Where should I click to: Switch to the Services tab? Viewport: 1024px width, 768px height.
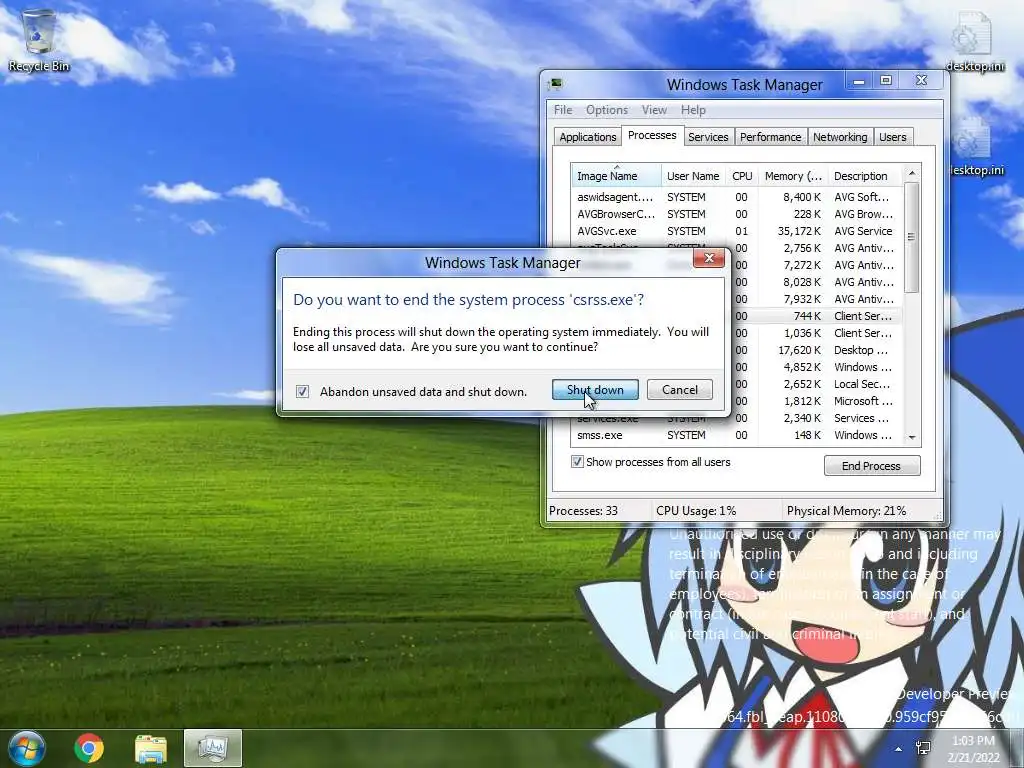(708, 136)
